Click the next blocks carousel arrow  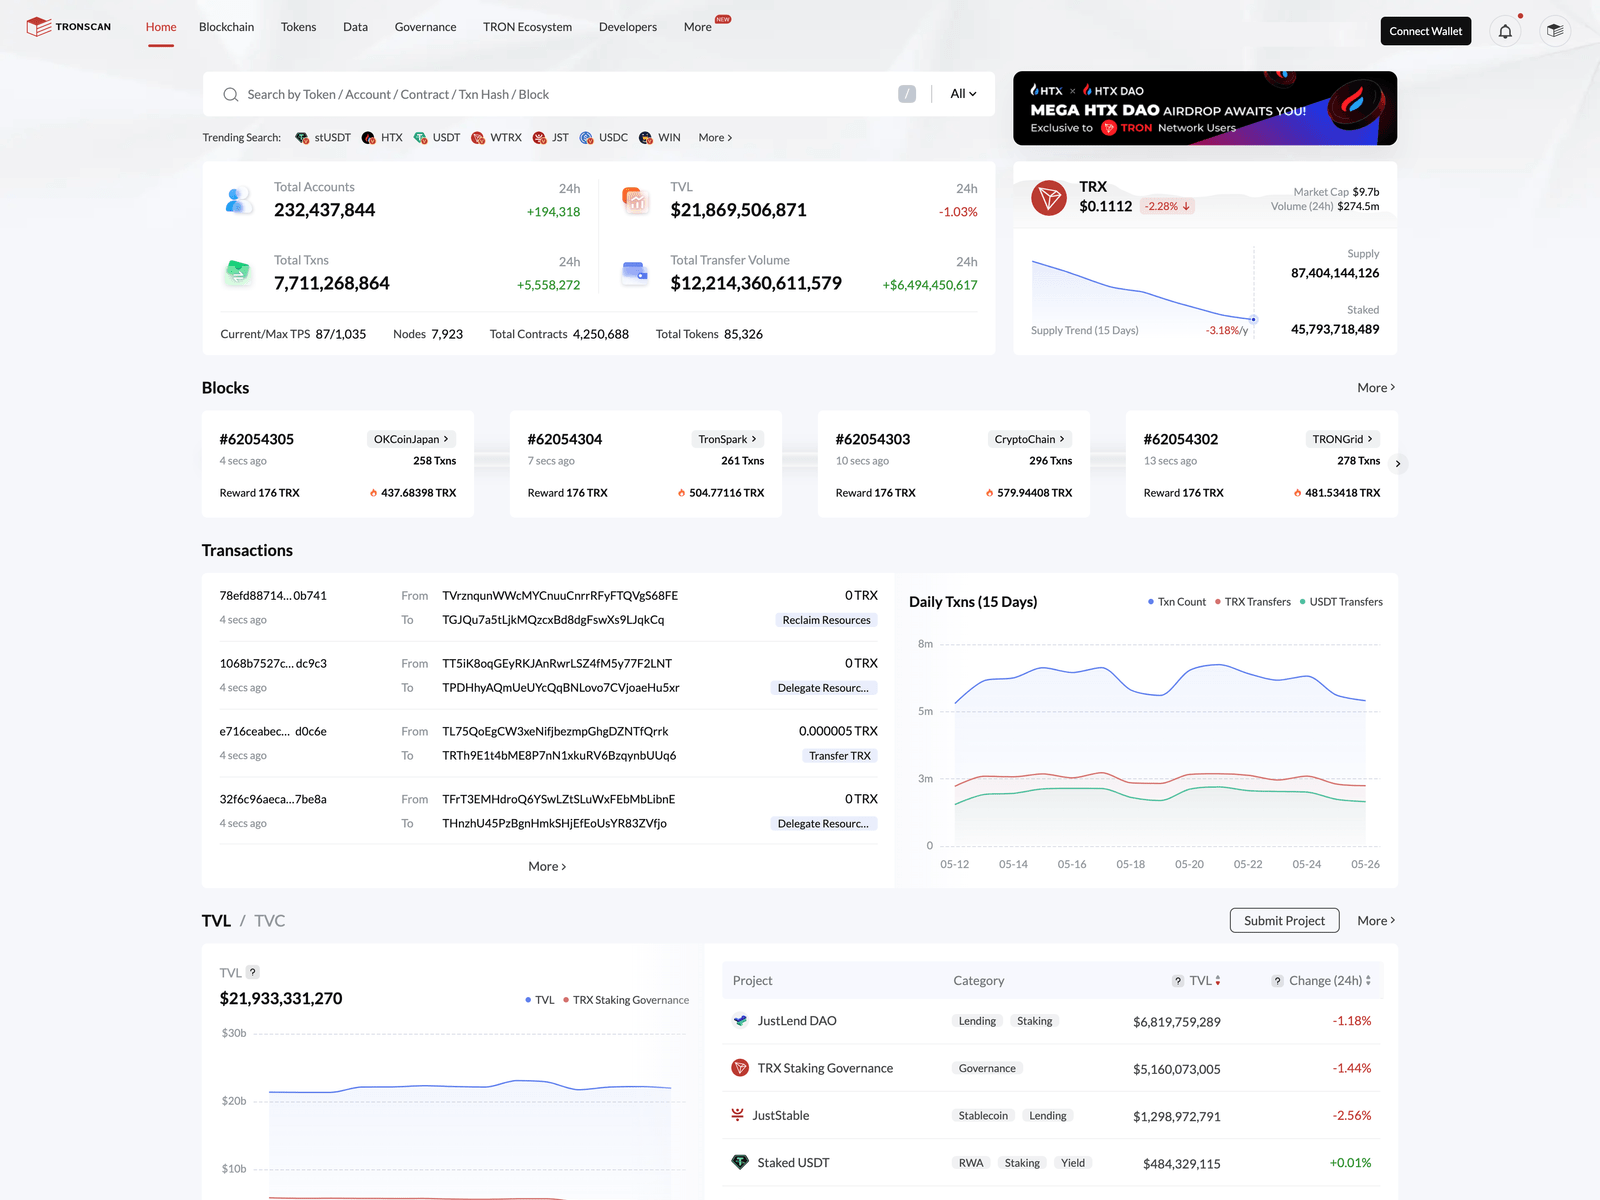(1398, 463)
